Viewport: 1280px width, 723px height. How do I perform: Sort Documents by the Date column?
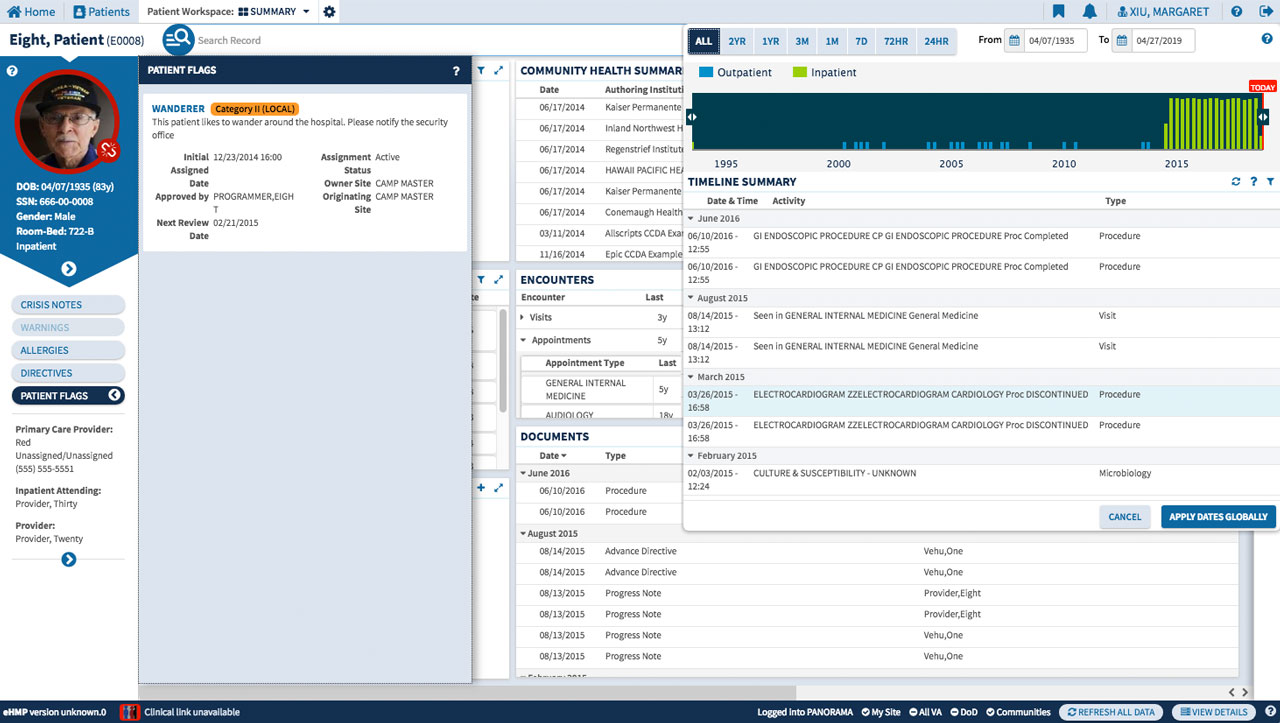click(x=553, y=456)
